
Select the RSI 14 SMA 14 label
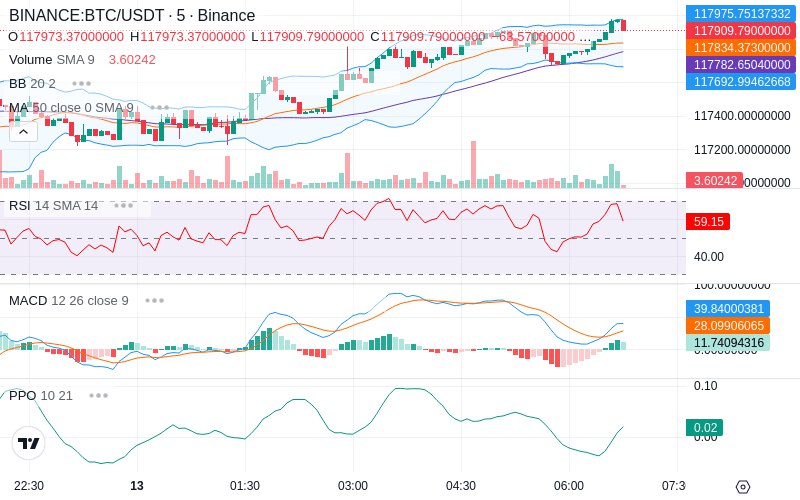54,206
